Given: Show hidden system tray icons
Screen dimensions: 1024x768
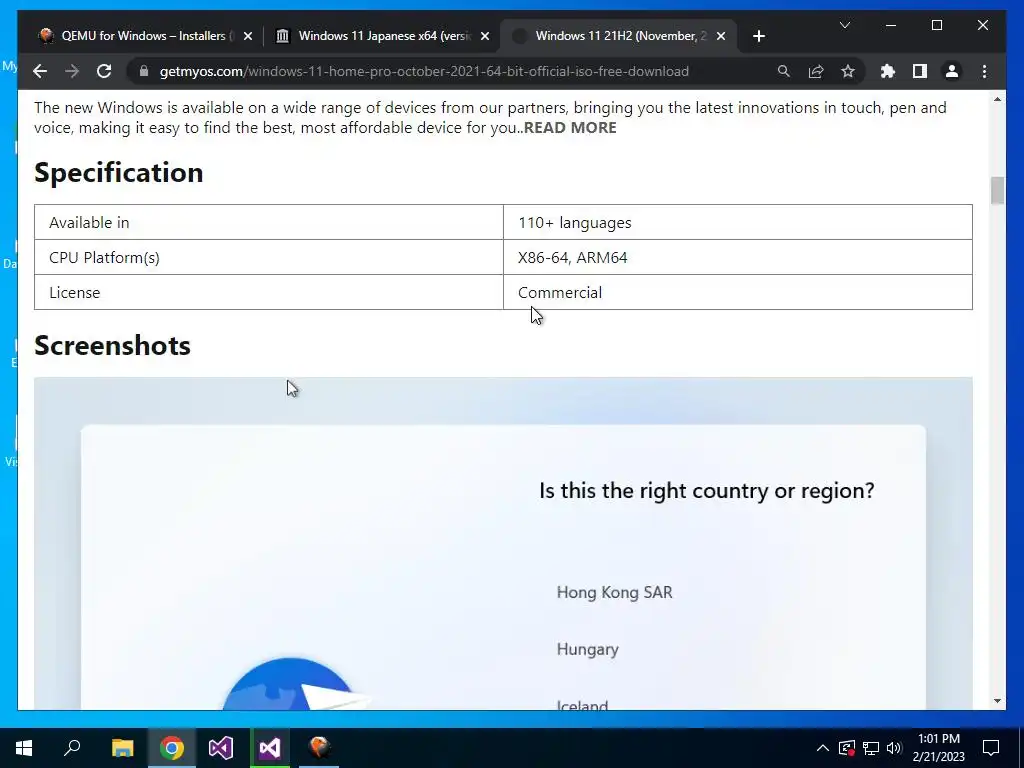Looking at the screenshot, I should pos(823,748).
